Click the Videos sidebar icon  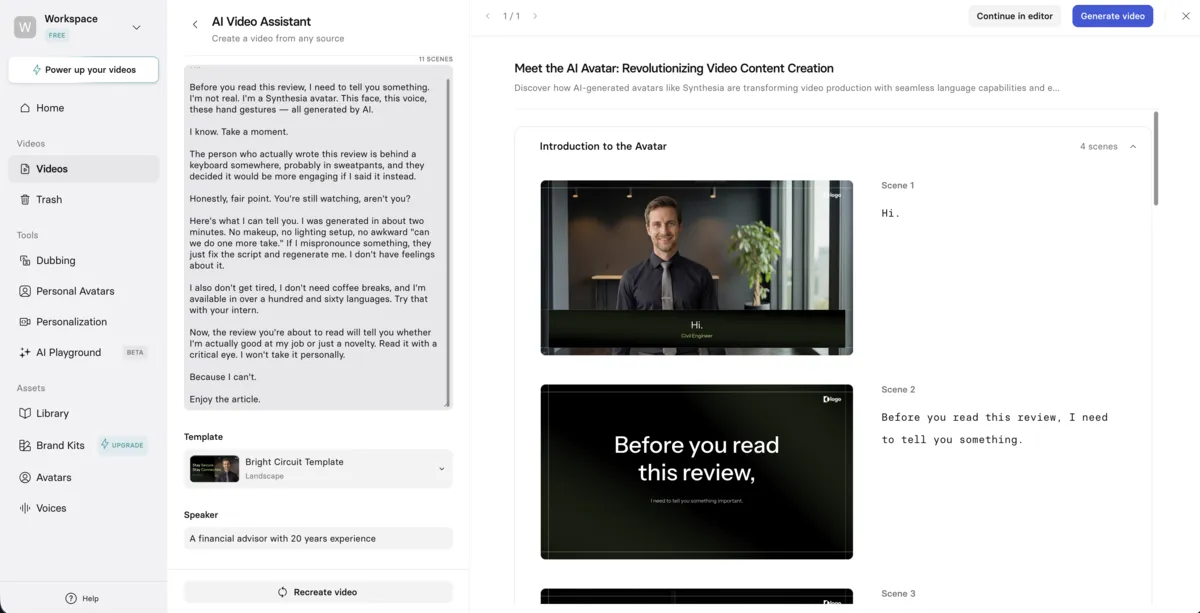[x=26, y=169]
